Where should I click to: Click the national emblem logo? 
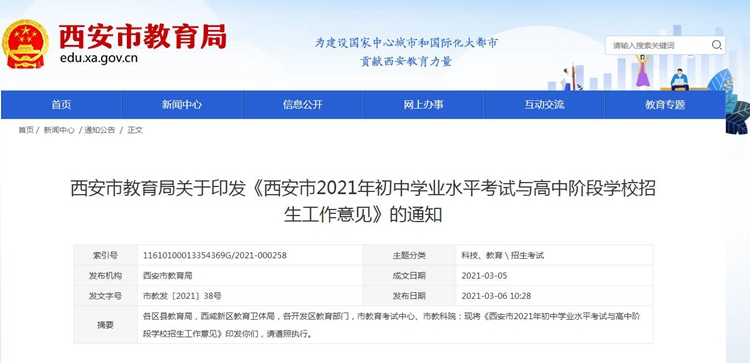pyautogui.click(x=25, y=44)
